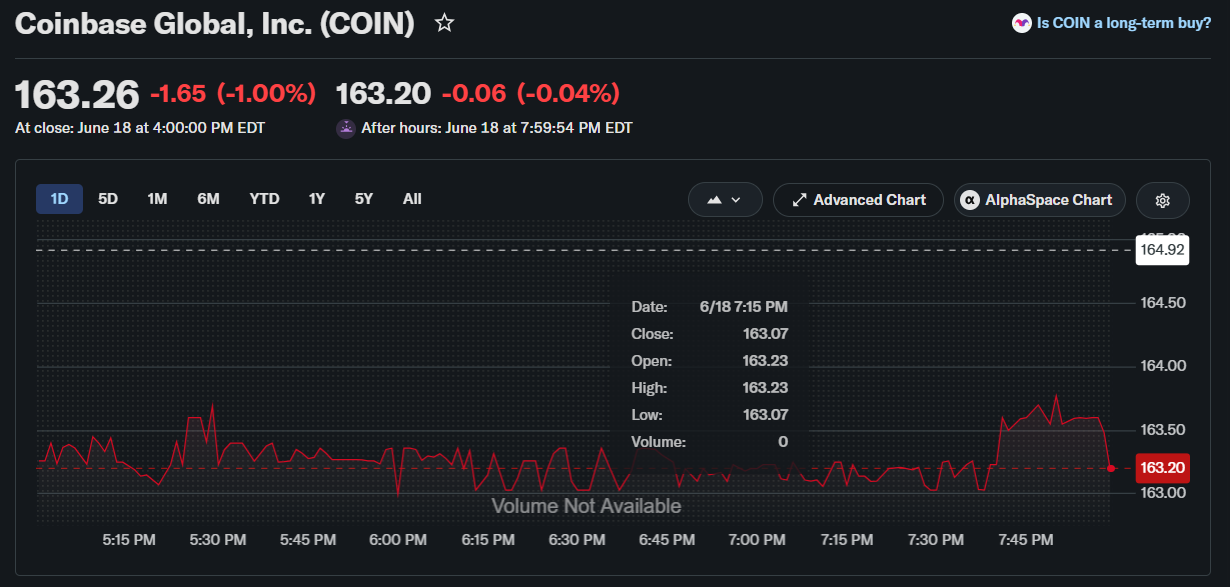Screen dimensions: 1230x587
Task: Click the after-hours moon icon
Action: 346,128
